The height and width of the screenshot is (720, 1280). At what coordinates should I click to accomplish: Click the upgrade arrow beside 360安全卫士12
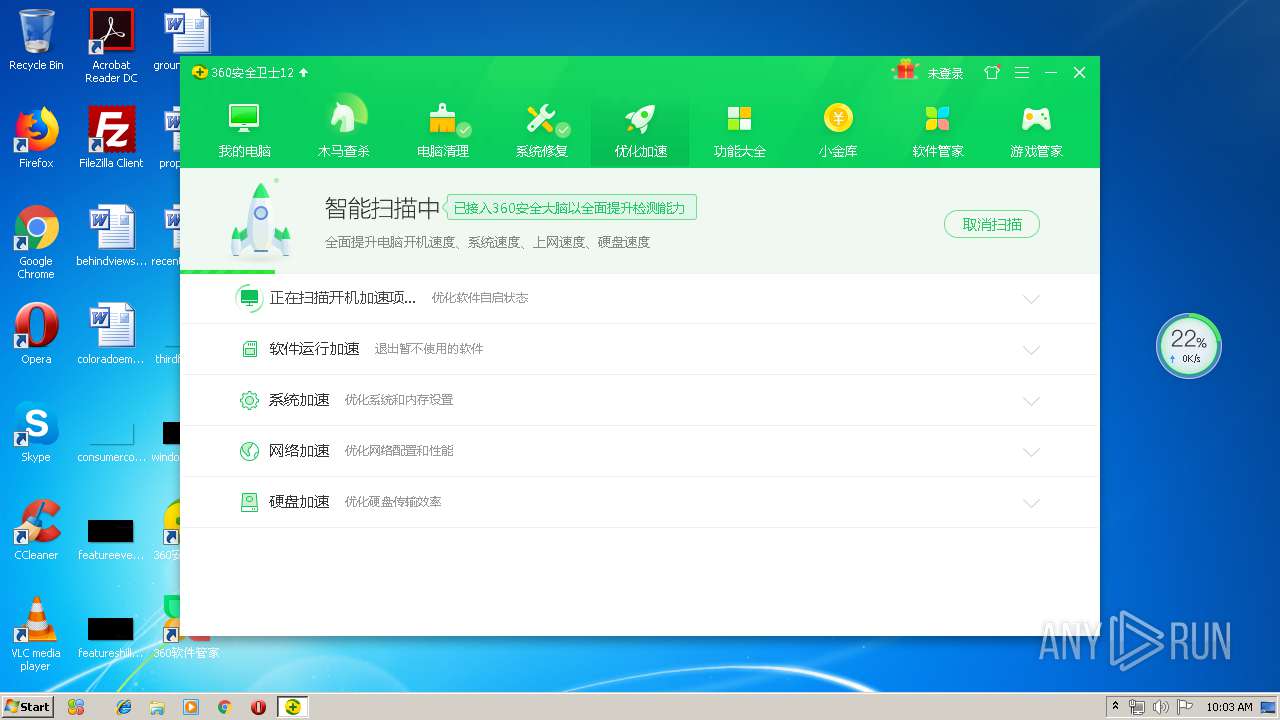pyautogui.click(x=304, y=73)
